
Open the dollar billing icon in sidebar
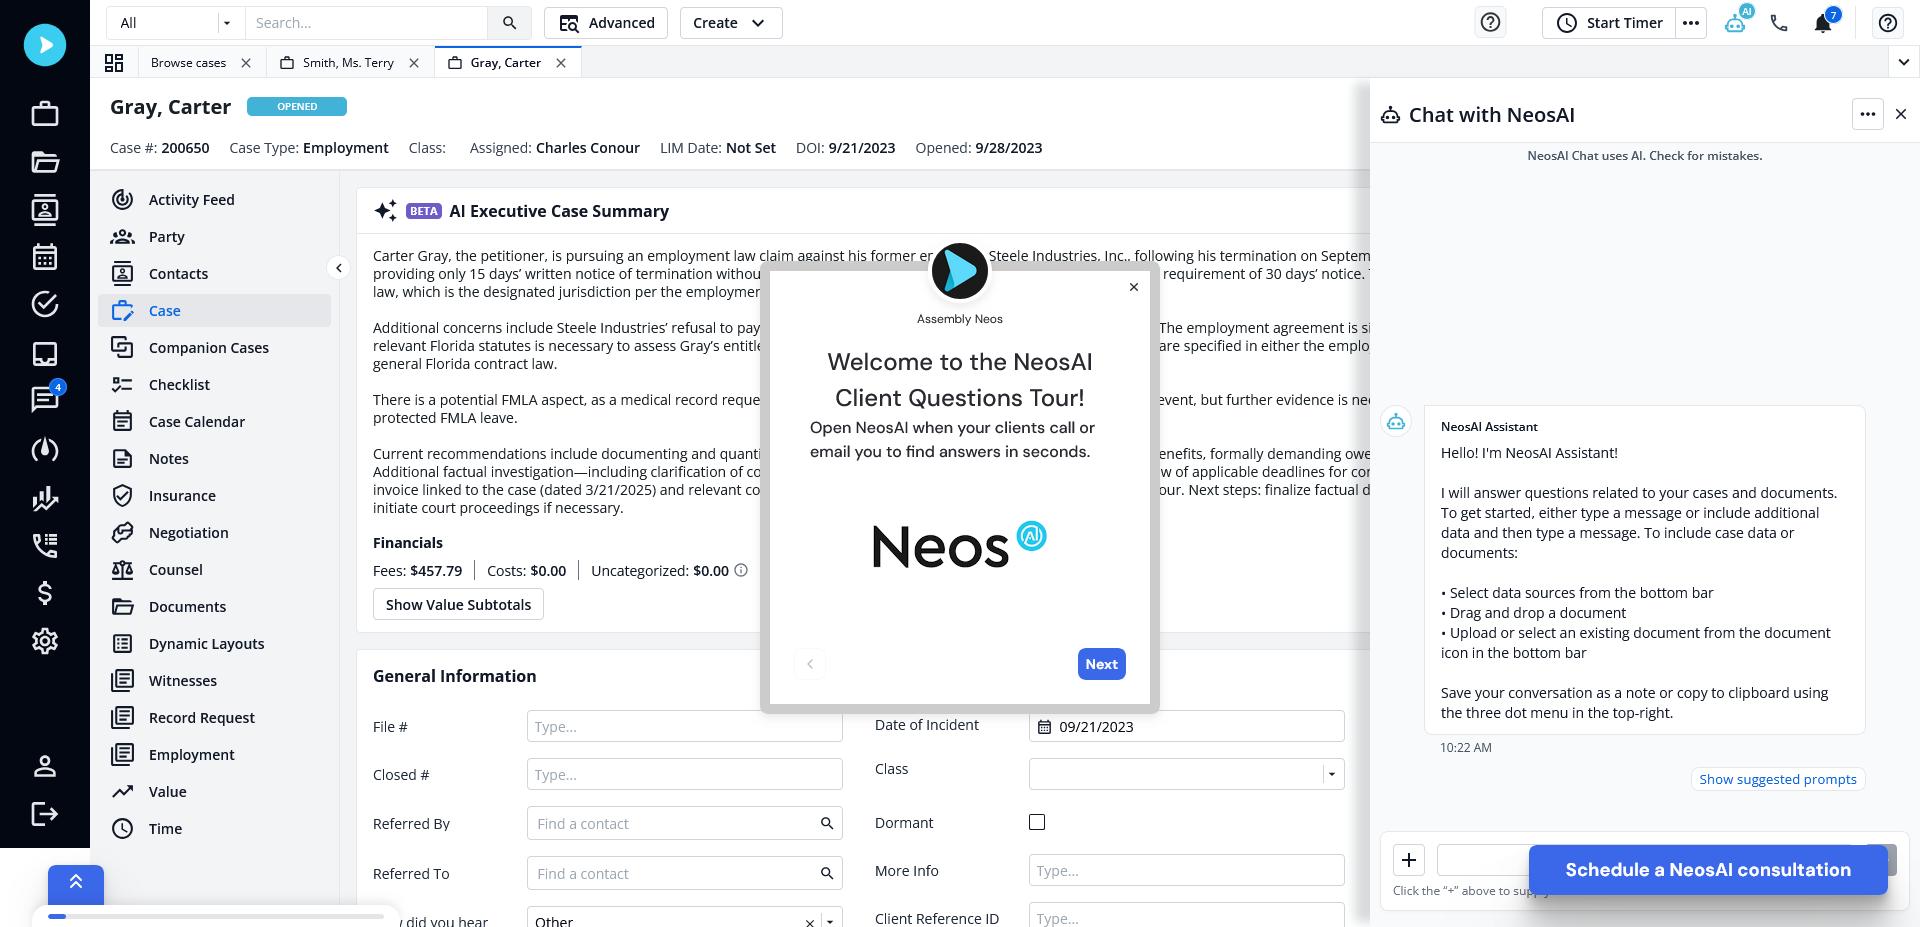click(44, 593)
